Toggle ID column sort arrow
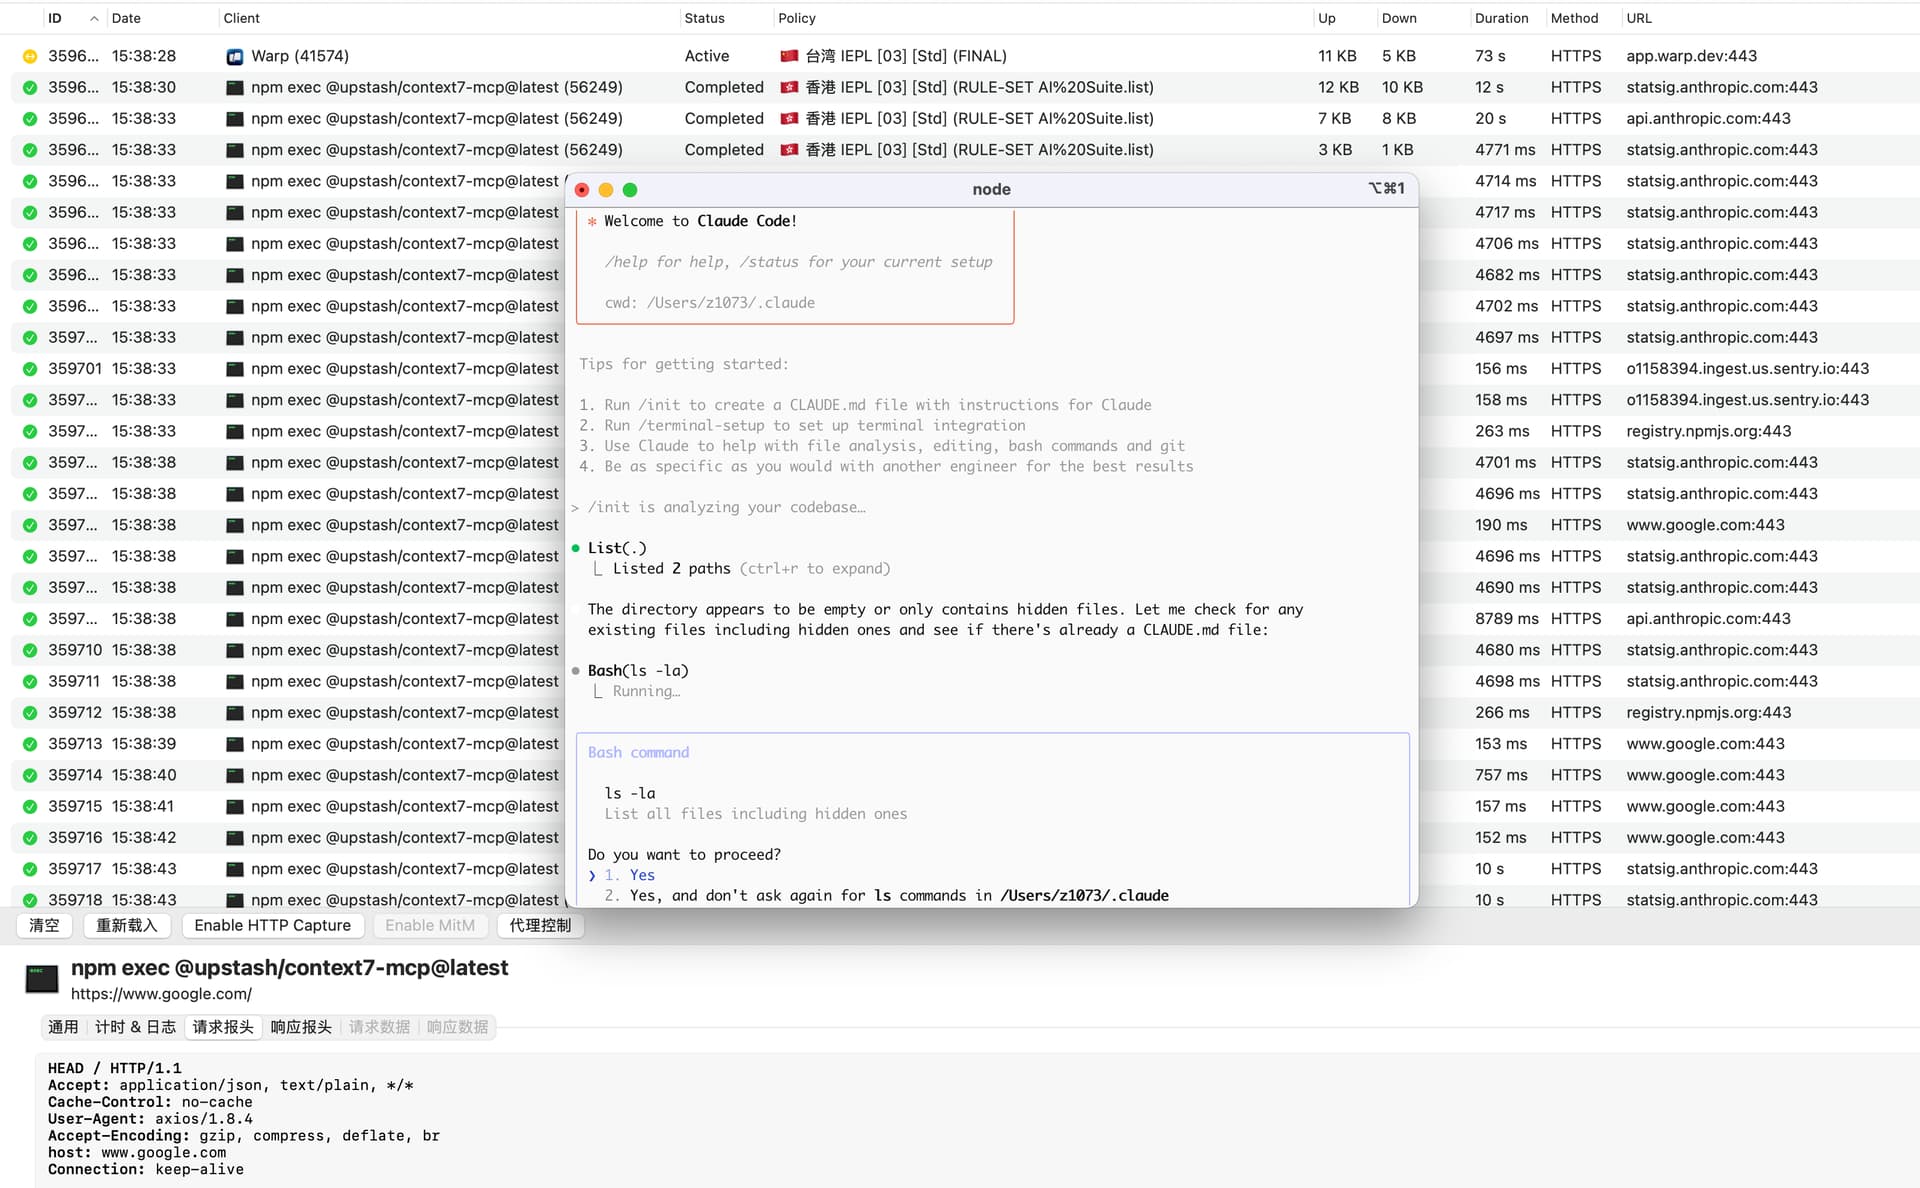The image size is (1920, 1188). tap(94, 18)
